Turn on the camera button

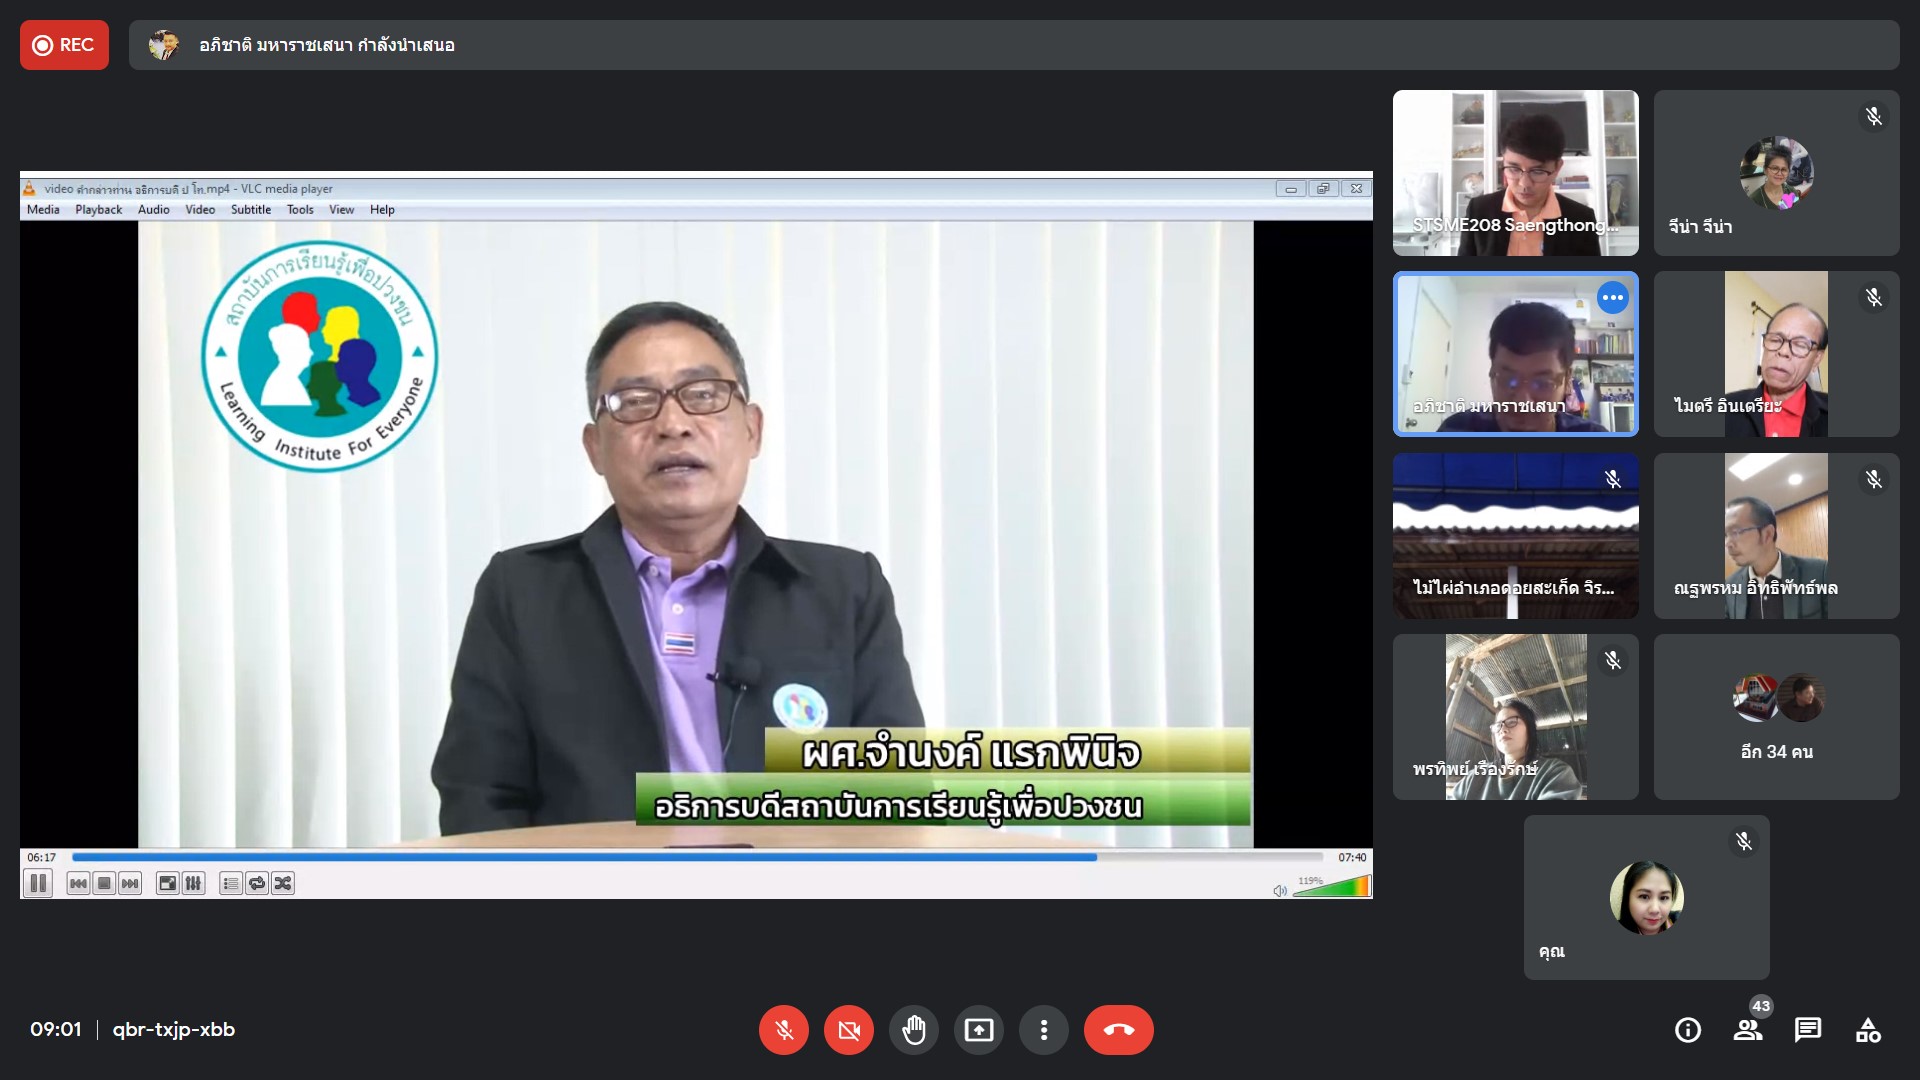pyautogui.click(x=849, y=1030)
